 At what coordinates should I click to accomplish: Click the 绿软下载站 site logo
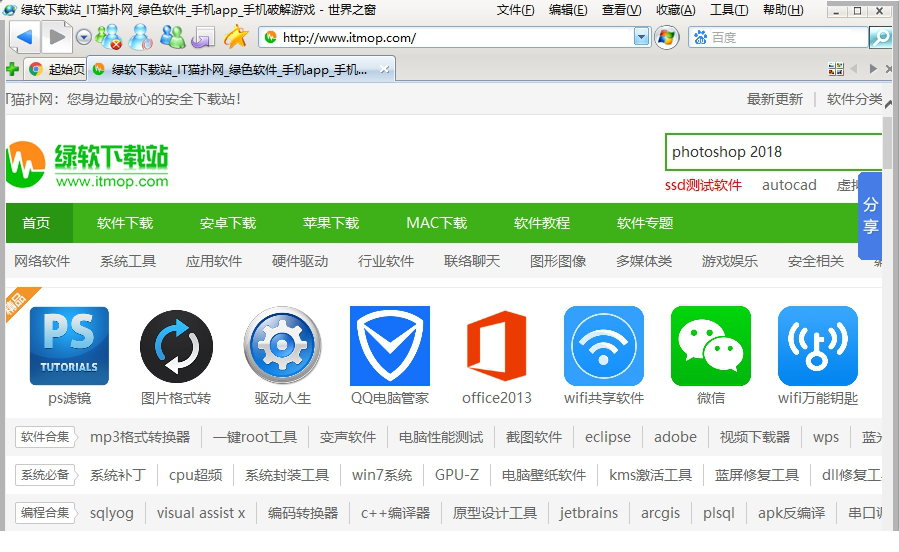(x=87, y=165)
